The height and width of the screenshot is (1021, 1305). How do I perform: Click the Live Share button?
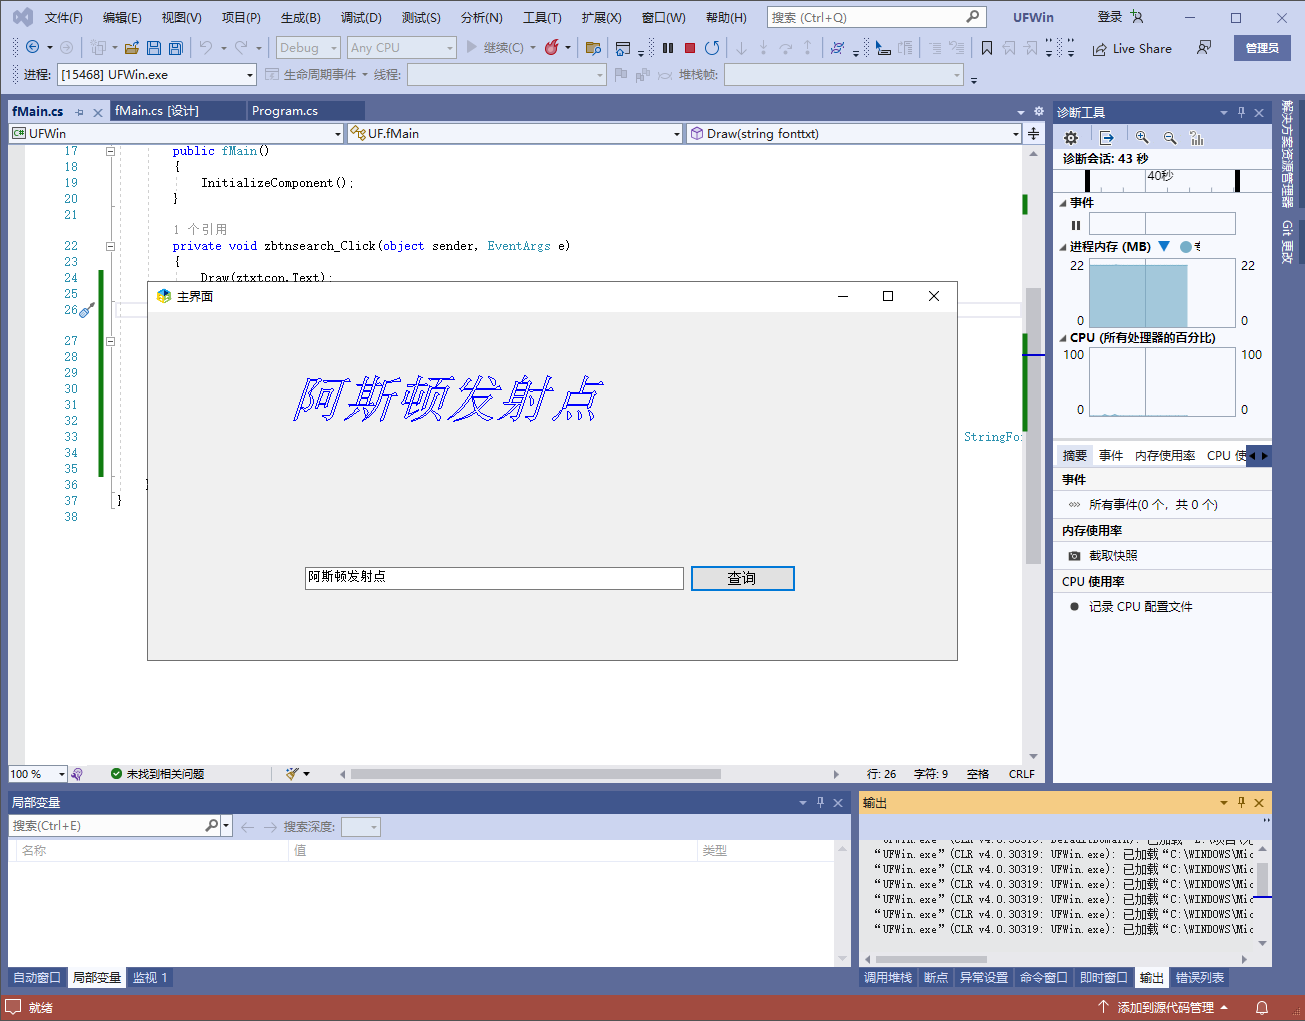pyautogui.click(x=1132, y=48)
